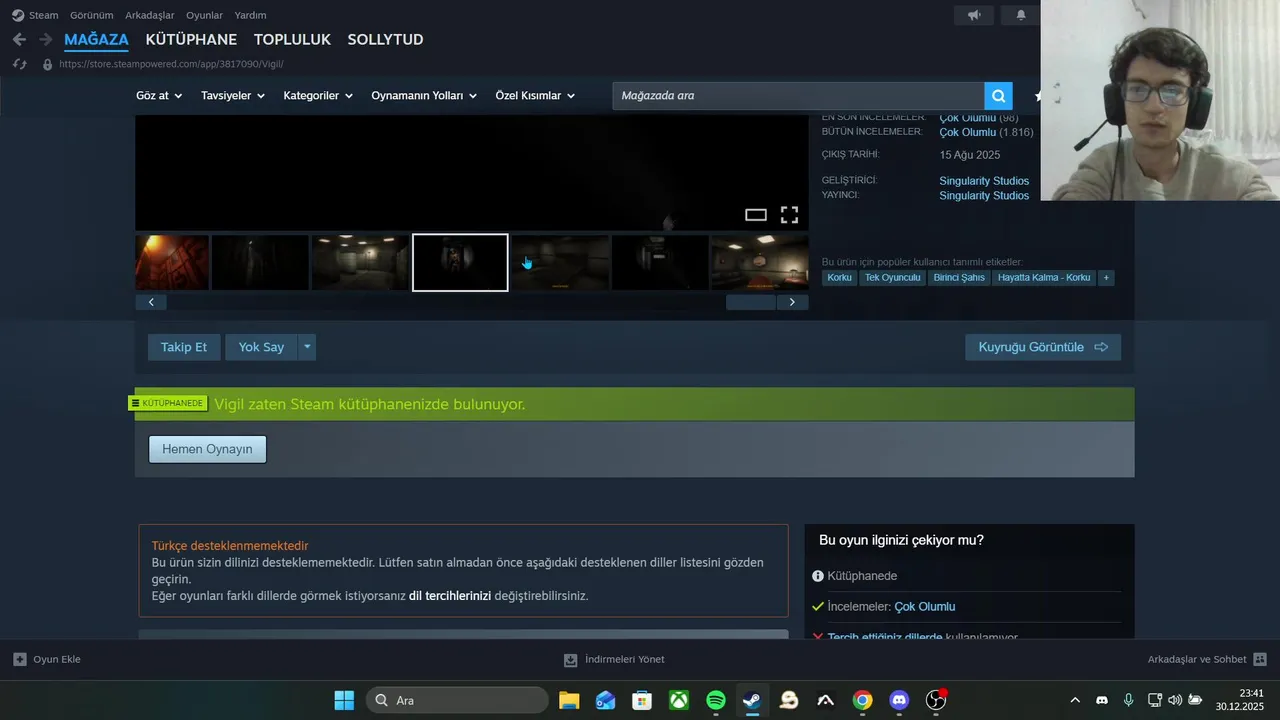Expand the Özel Kısımlar dropdown

point(535,96)
